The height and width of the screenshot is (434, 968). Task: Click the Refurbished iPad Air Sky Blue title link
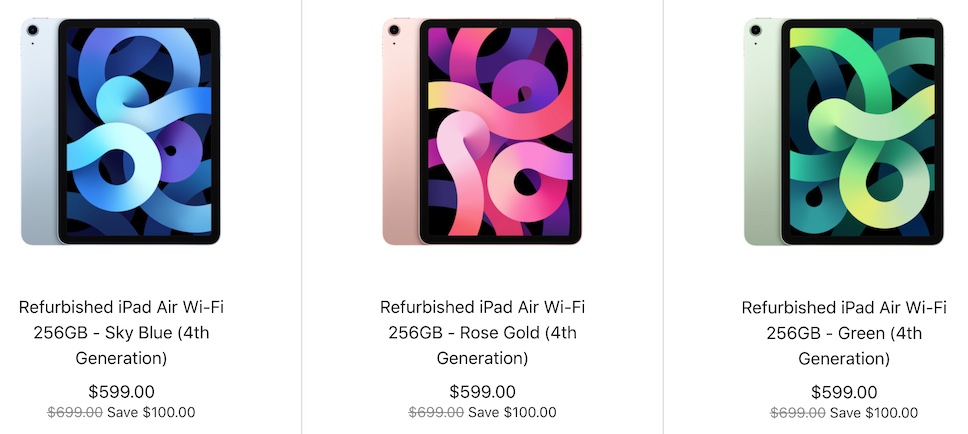click(x=121, y=332)
